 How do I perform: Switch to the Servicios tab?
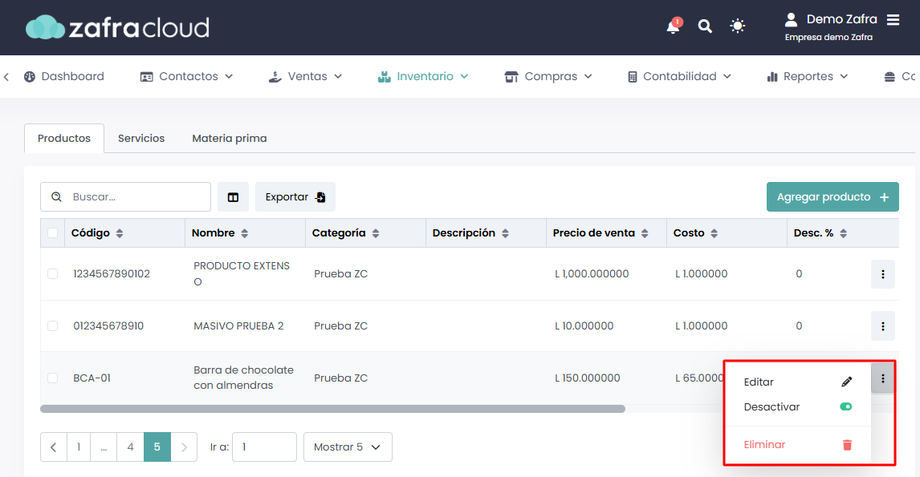[x=141, y=138]
